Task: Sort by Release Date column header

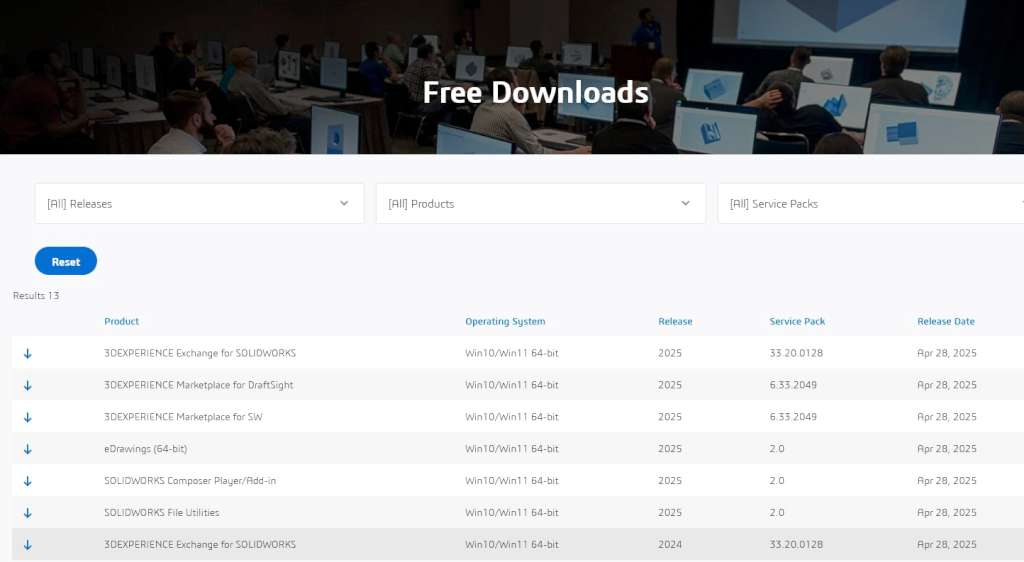Action: pyautogui.click(x=946, y=321)
